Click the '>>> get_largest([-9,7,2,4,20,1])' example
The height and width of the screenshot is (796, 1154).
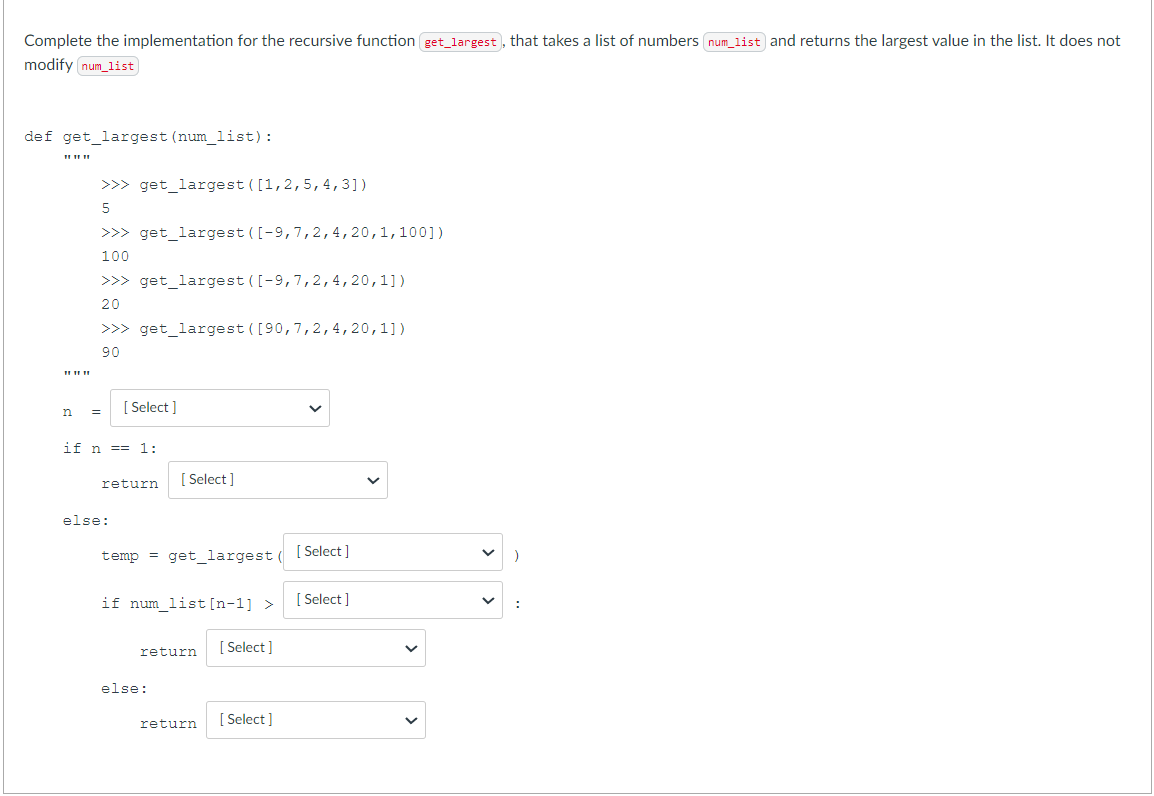tap(253, 280)
